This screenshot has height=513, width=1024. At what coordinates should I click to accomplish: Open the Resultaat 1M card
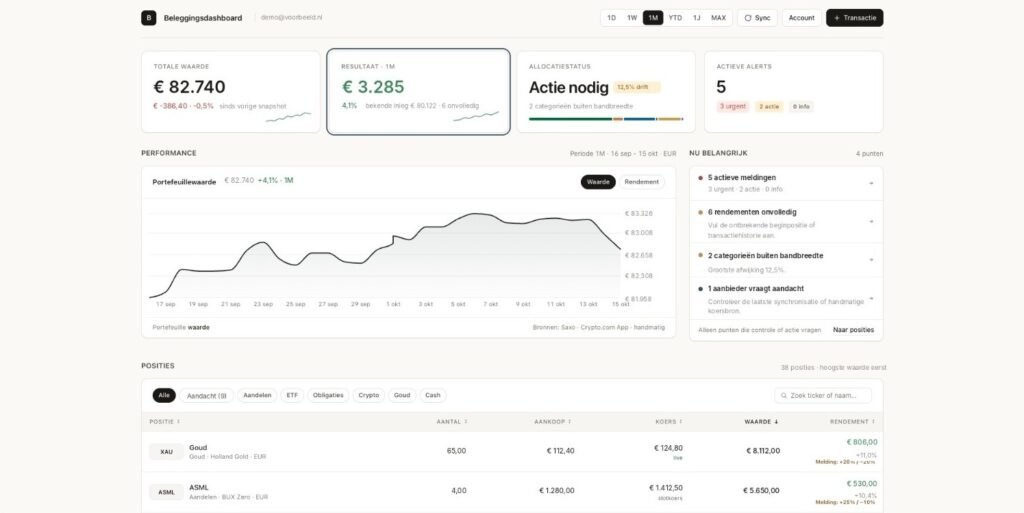tap(419, 92)
